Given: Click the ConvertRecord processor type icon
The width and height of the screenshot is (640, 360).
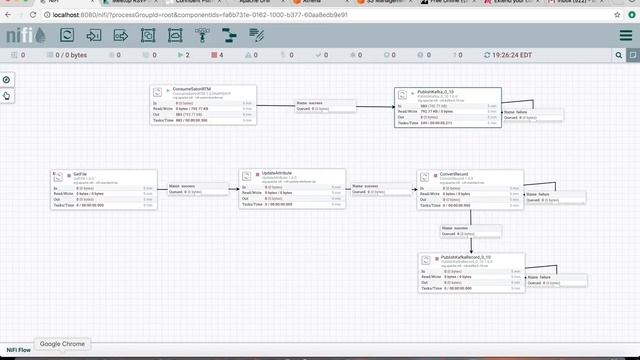Looking at the screenshot, I should (424, 177).
